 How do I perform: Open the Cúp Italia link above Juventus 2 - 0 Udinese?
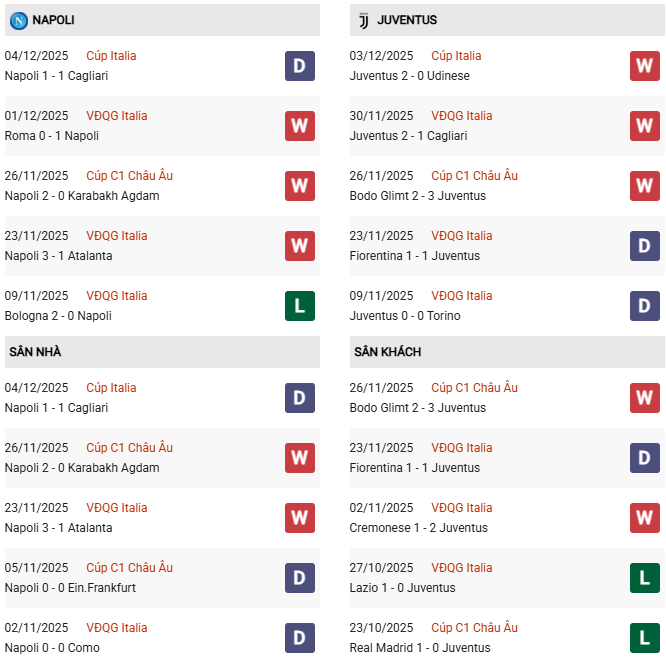pos(456,56)
